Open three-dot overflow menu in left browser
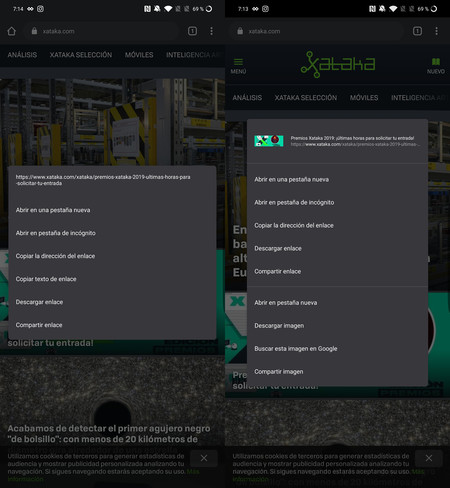The image size is (450, 488). 211,31
